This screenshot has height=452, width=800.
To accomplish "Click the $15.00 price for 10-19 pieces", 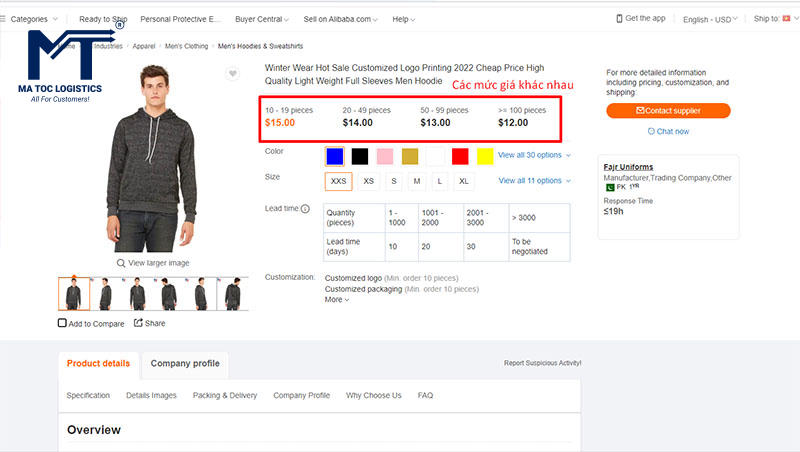I will pos(280,122).
